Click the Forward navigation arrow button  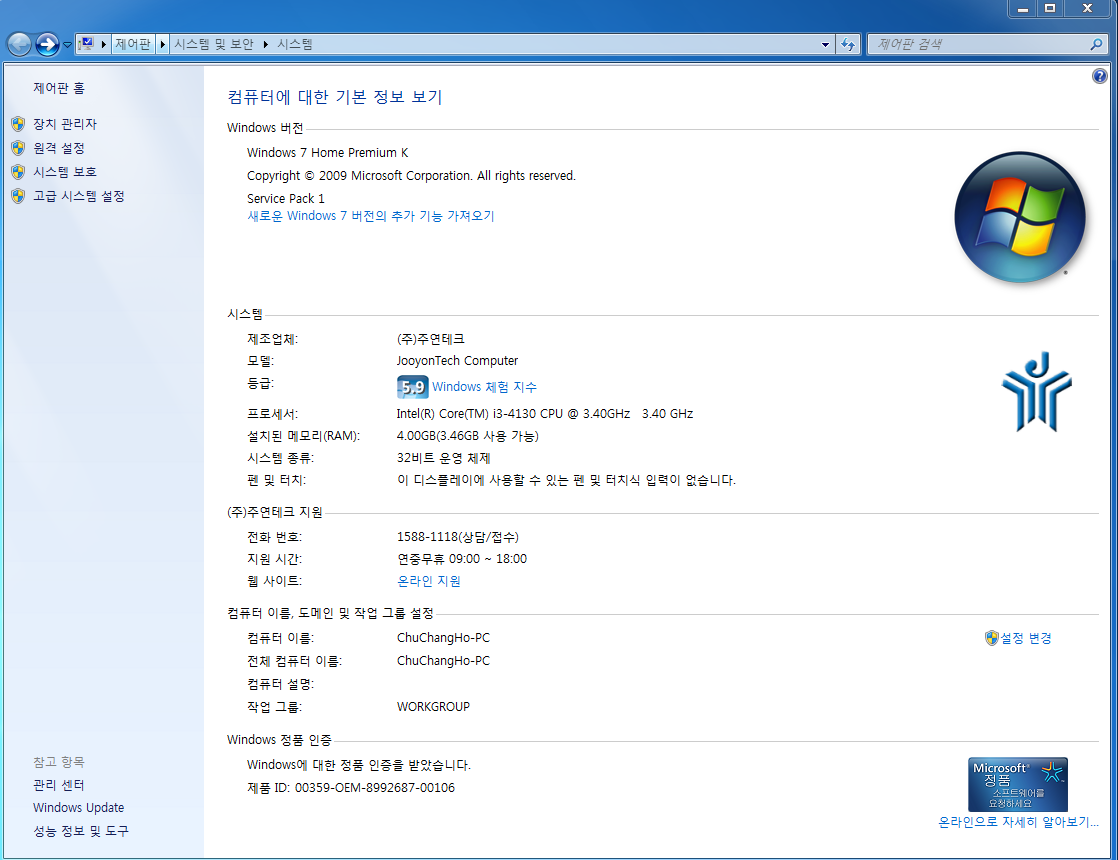coord(48,44)
